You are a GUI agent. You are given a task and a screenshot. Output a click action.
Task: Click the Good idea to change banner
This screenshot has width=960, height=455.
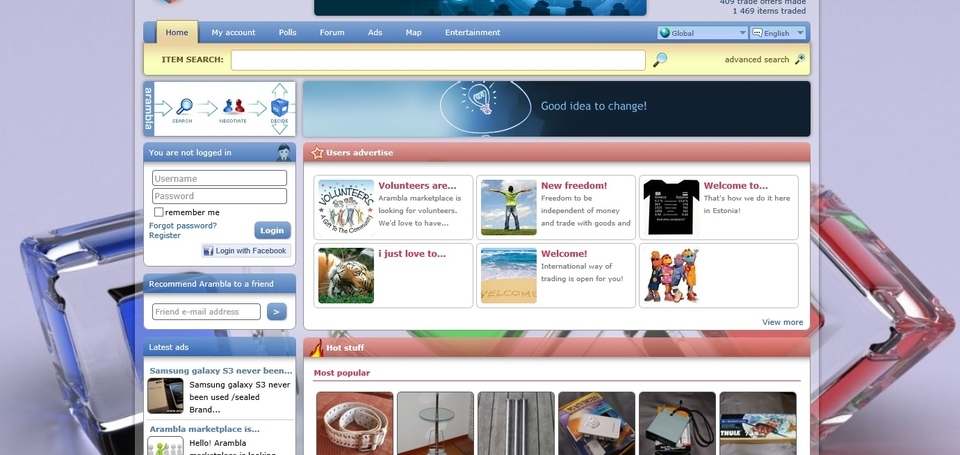(x=557, y=109)
